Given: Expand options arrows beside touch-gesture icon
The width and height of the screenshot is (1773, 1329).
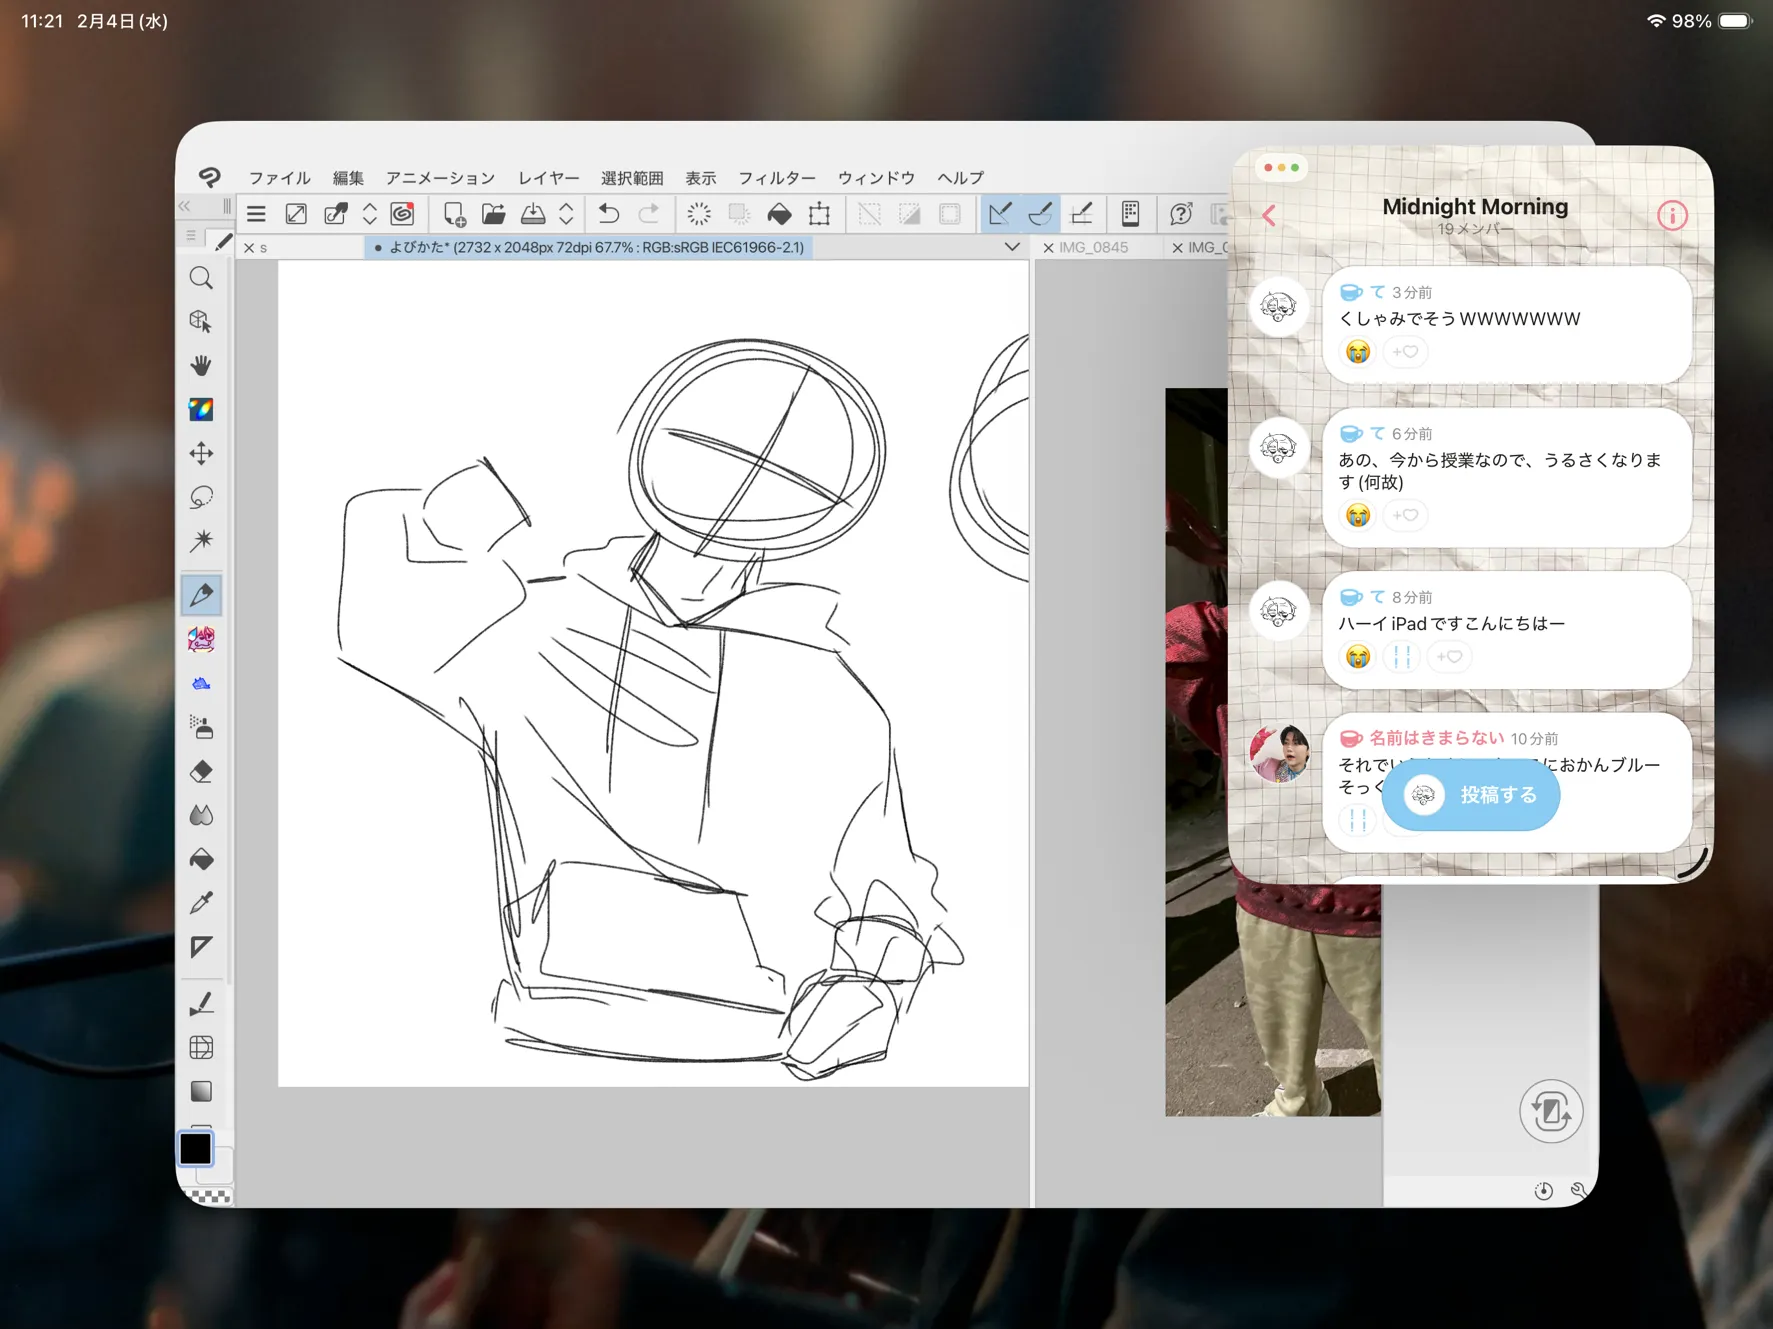Looking at the screenshot, I should (370, 213).
